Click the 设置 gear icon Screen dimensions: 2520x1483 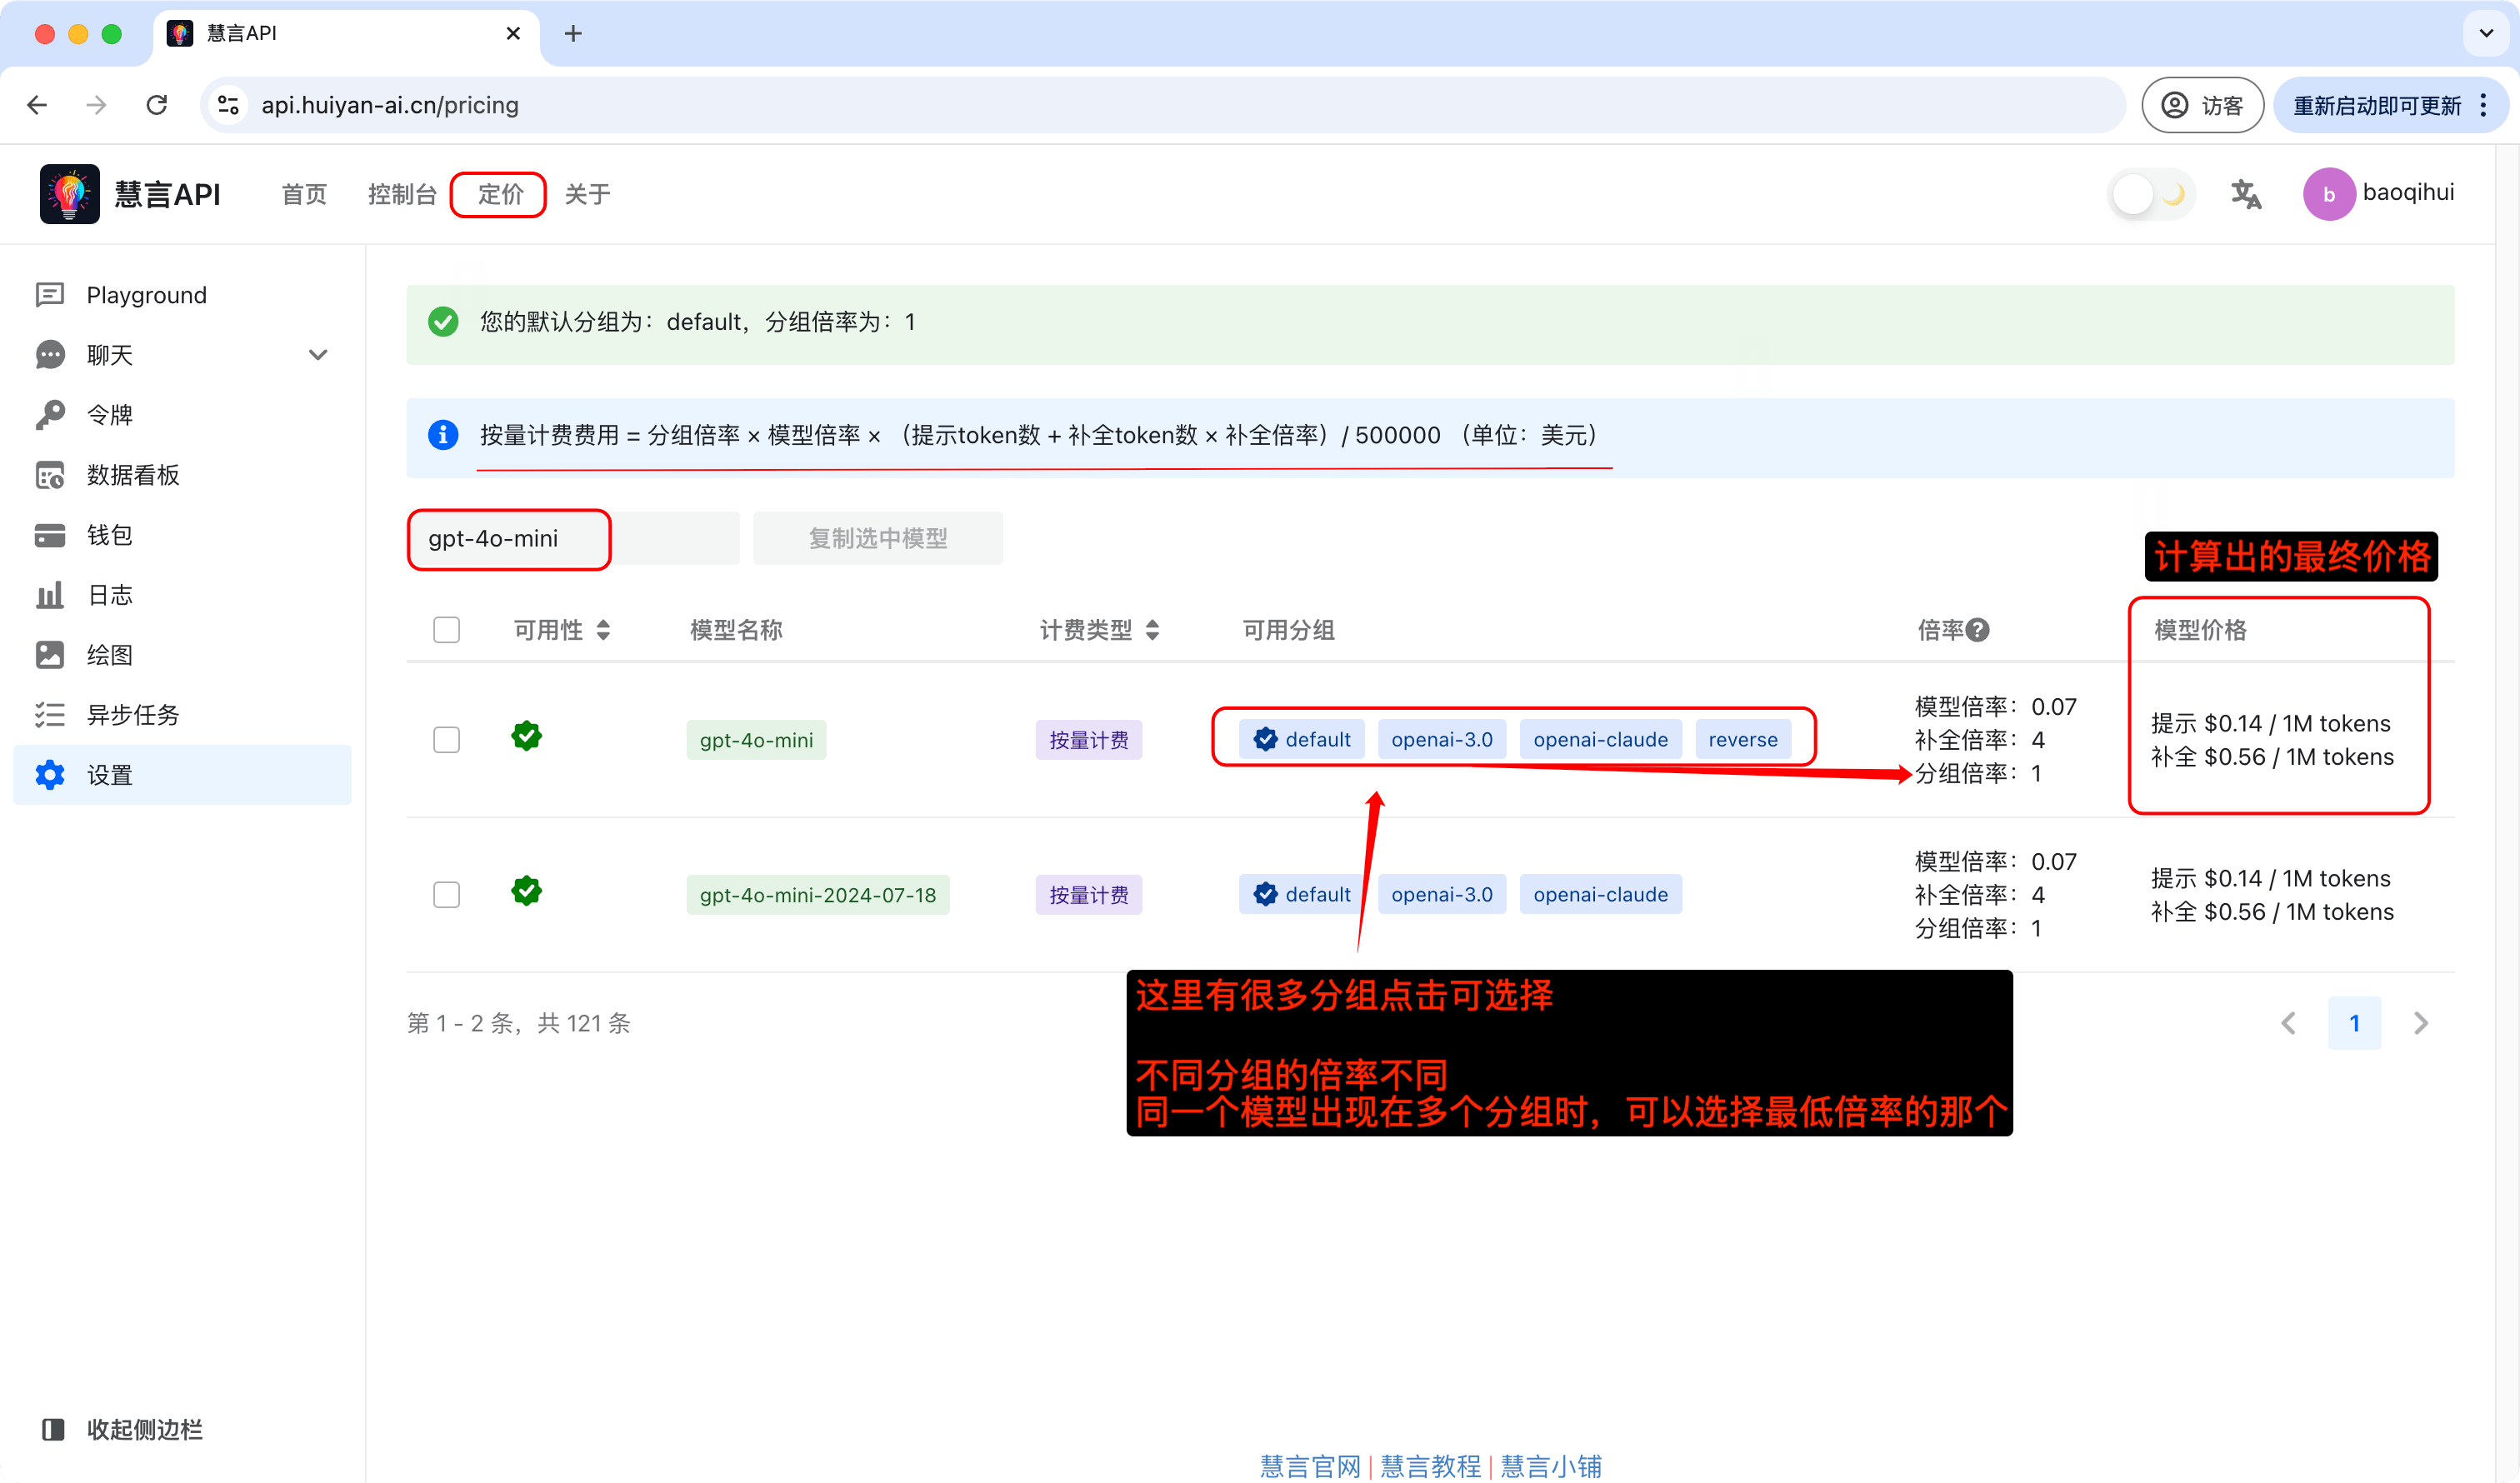[x=49, y=775]
